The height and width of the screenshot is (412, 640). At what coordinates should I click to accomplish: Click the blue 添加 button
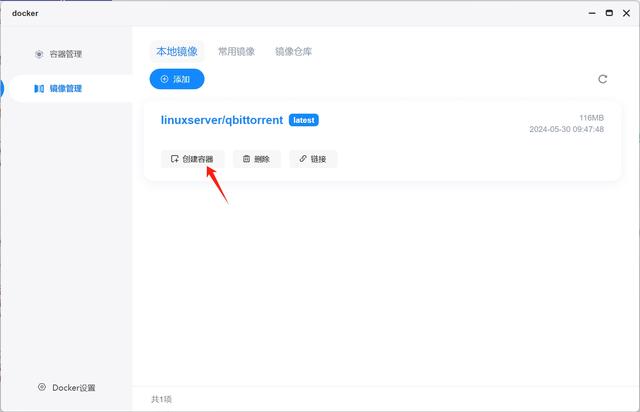tap(177, 79)
